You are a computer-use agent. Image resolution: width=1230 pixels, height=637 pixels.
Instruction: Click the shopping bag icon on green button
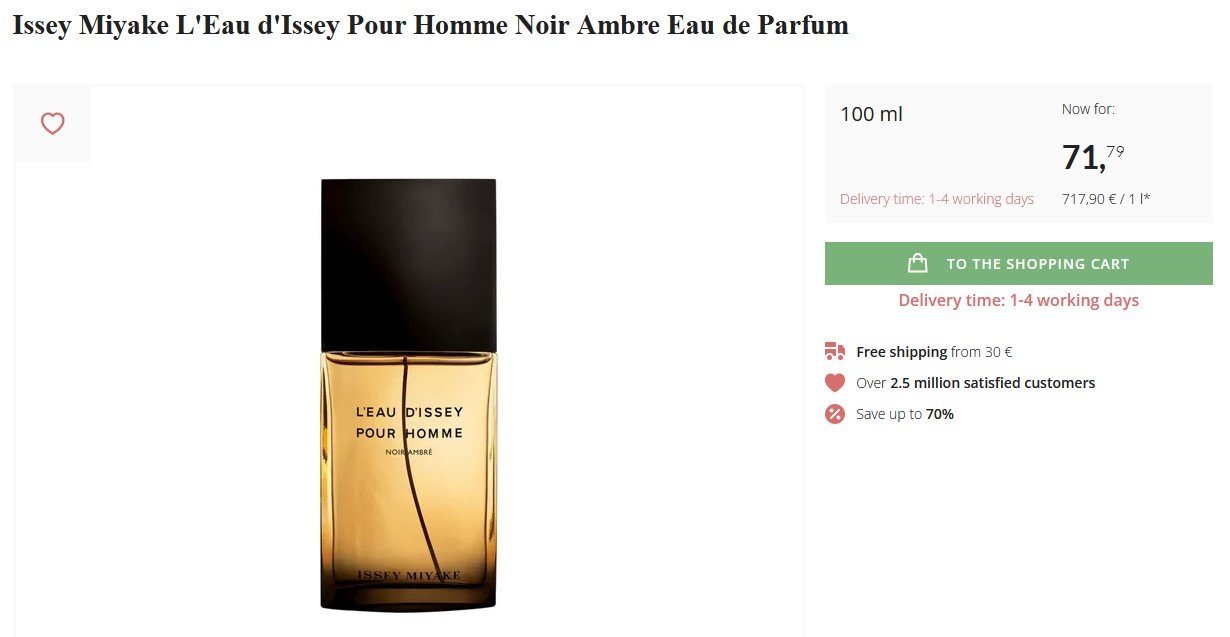(x=917, y=263)
